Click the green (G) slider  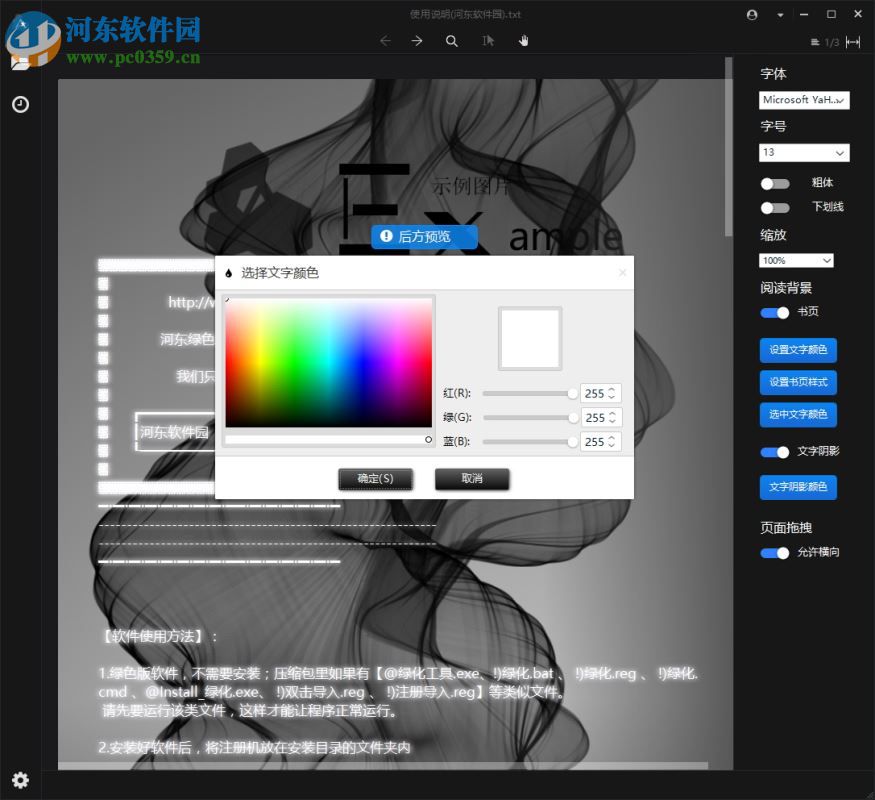[x=529, y=417]
